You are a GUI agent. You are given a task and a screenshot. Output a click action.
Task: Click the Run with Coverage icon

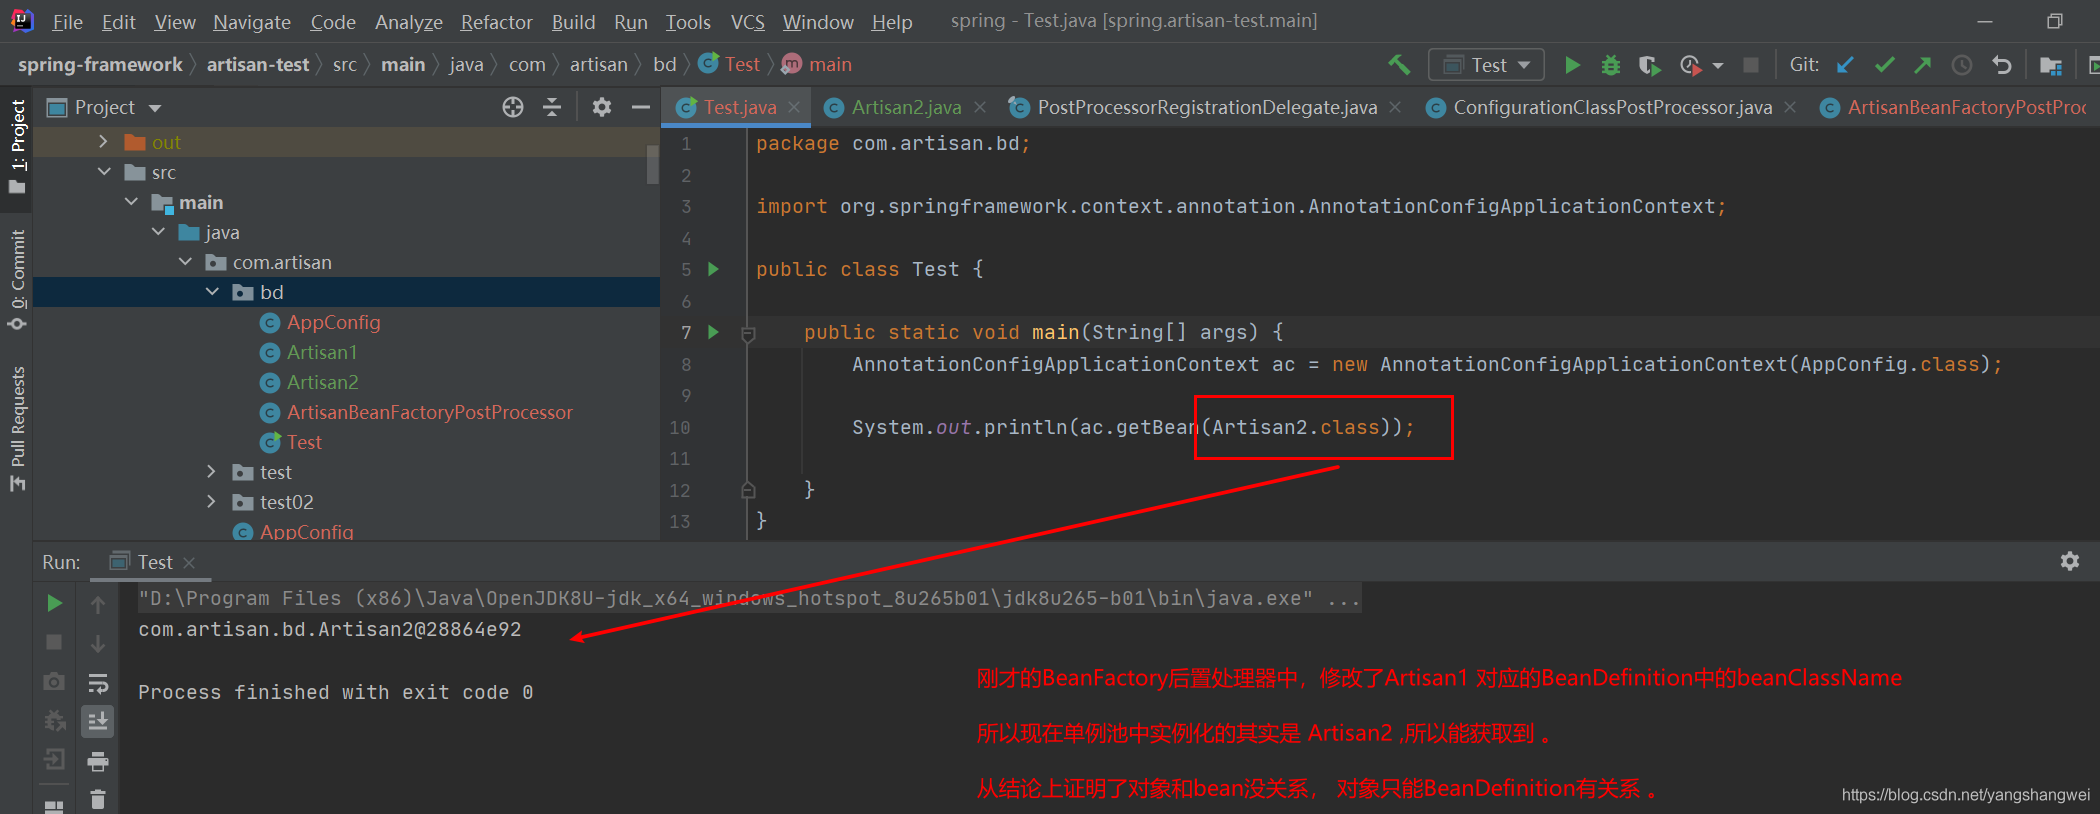tap(1649, 65)
